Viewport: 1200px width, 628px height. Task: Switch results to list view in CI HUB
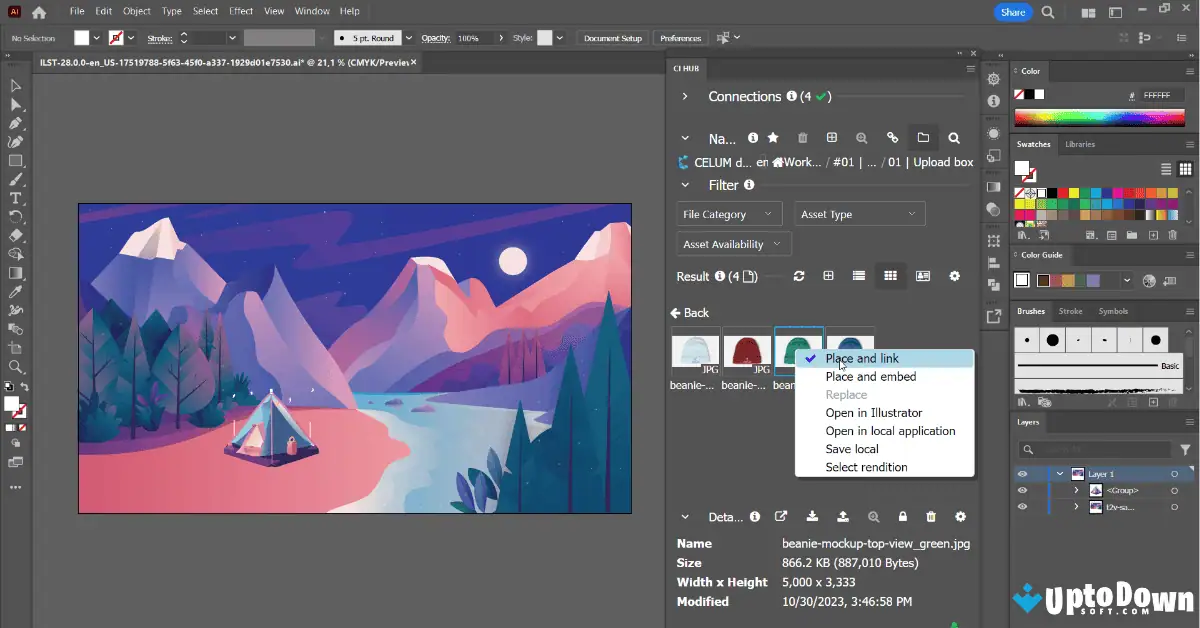pos(859,276)
